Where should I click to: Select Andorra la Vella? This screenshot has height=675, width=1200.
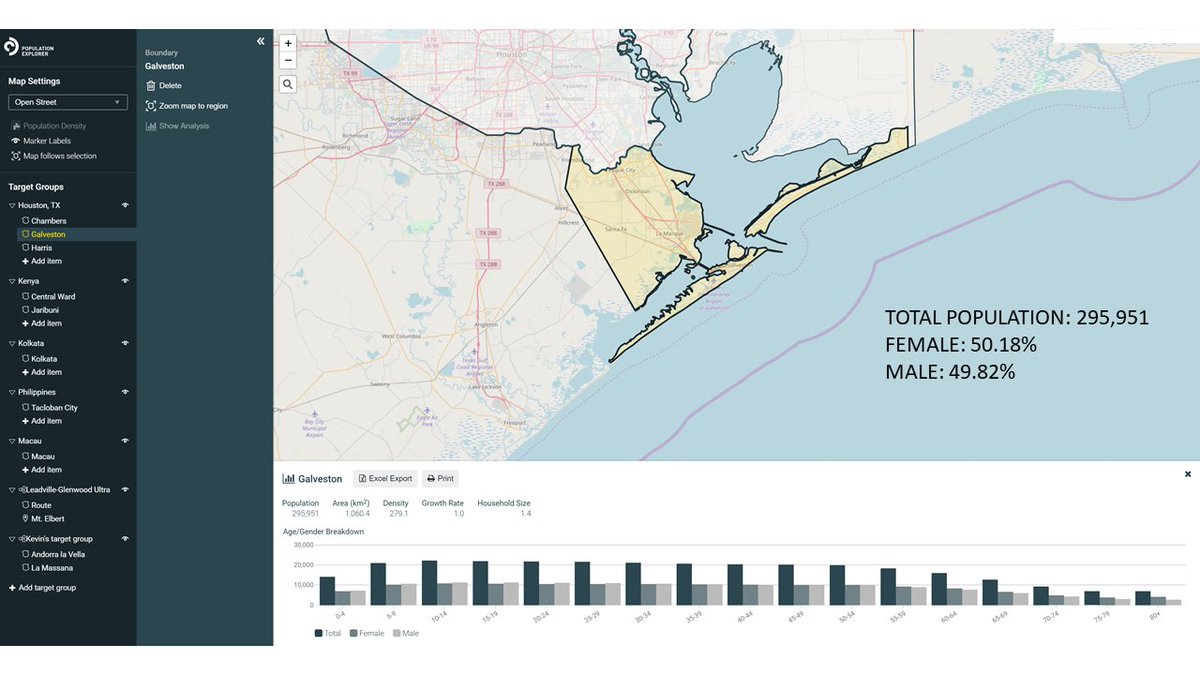(51, 555)
